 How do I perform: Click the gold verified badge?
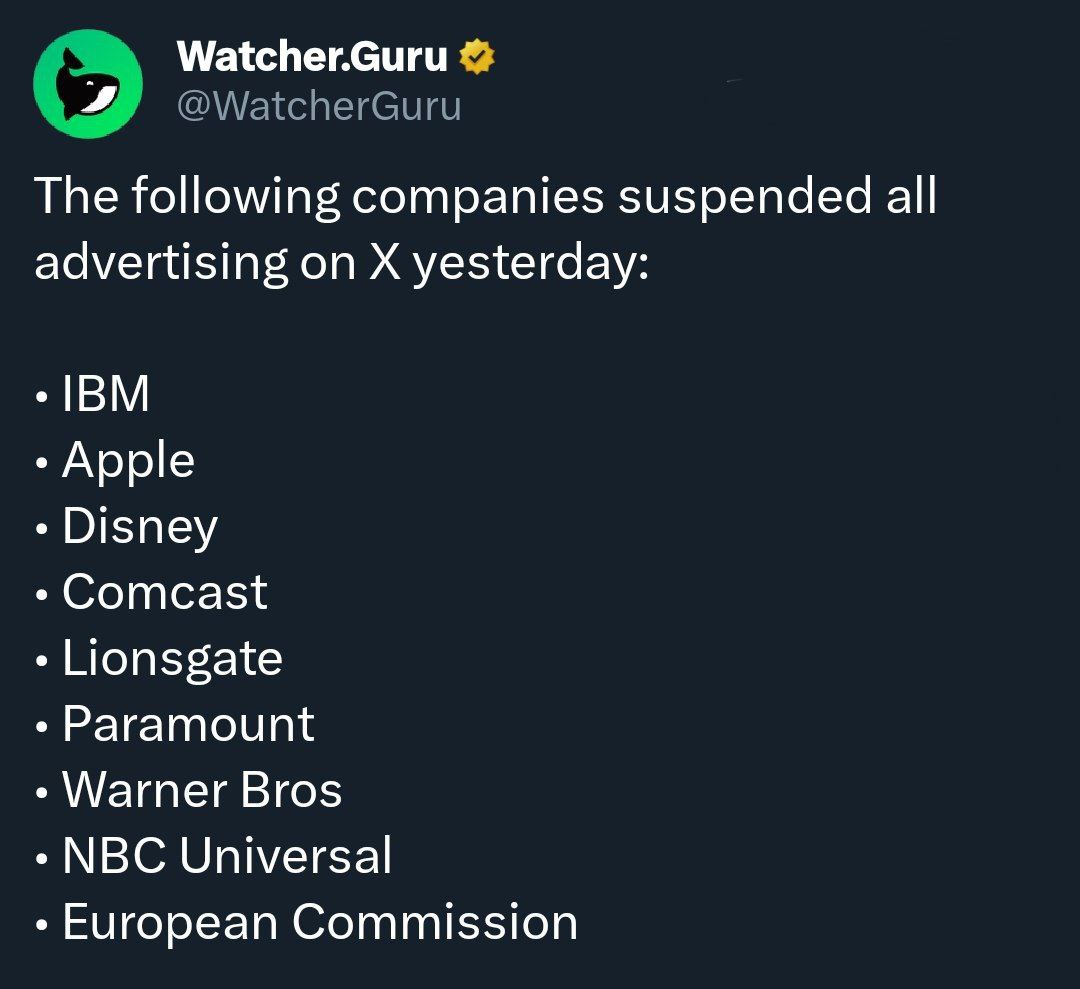click(x=477, y=59)
